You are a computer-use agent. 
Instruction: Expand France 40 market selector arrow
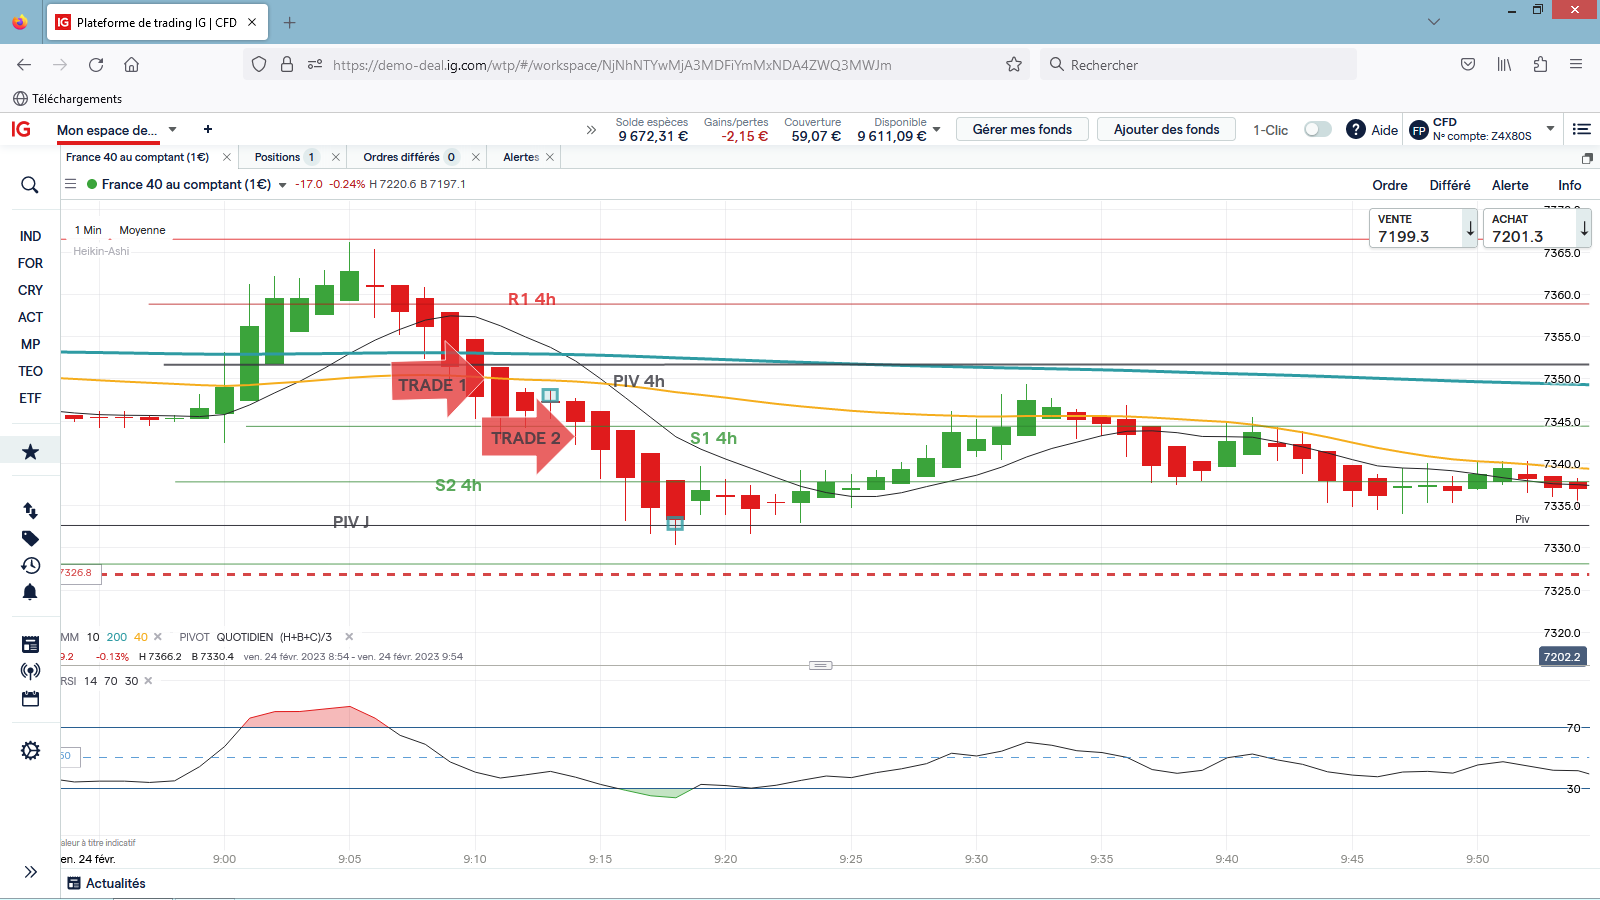(283, 185)
